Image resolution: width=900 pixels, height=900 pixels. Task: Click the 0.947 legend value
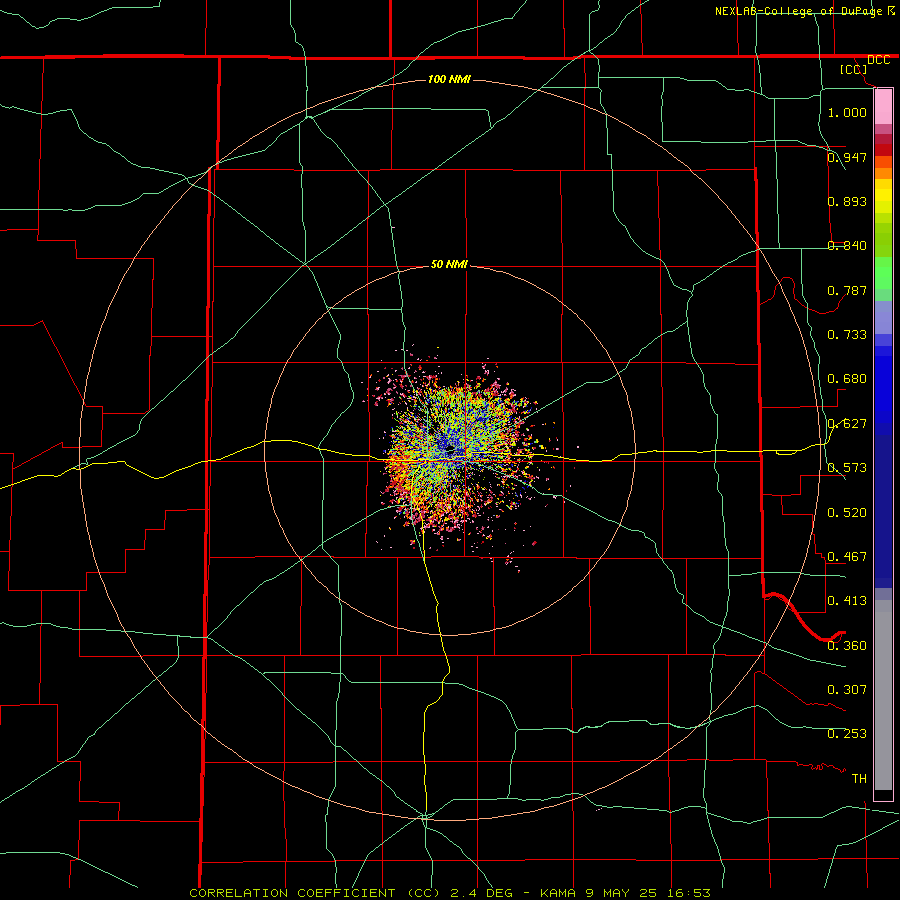tap(847, 157)
